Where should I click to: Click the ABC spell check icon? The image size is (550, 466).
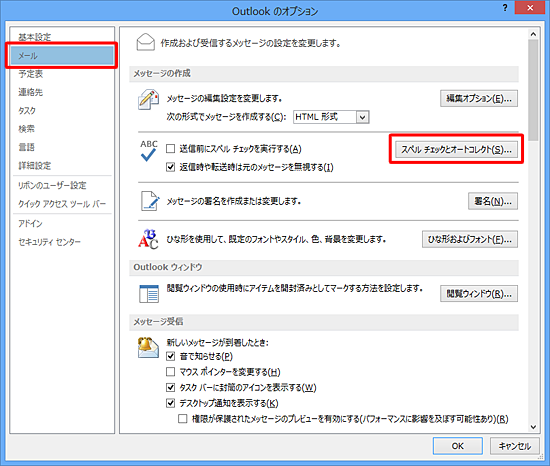149,151
